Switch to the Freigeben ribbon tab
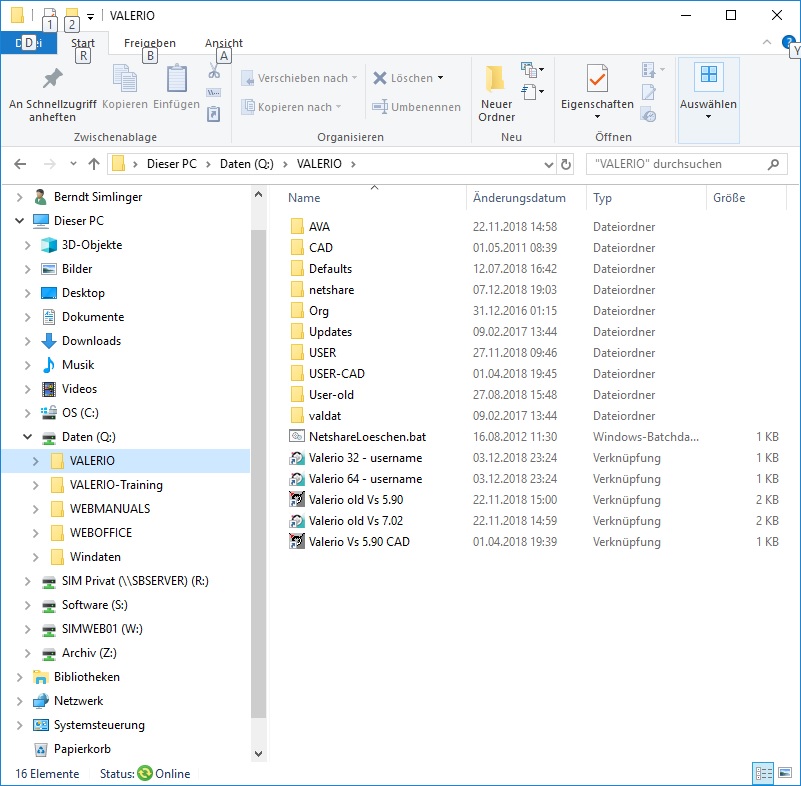Viewport: 801px width, 786px height. tap(150, 43)
